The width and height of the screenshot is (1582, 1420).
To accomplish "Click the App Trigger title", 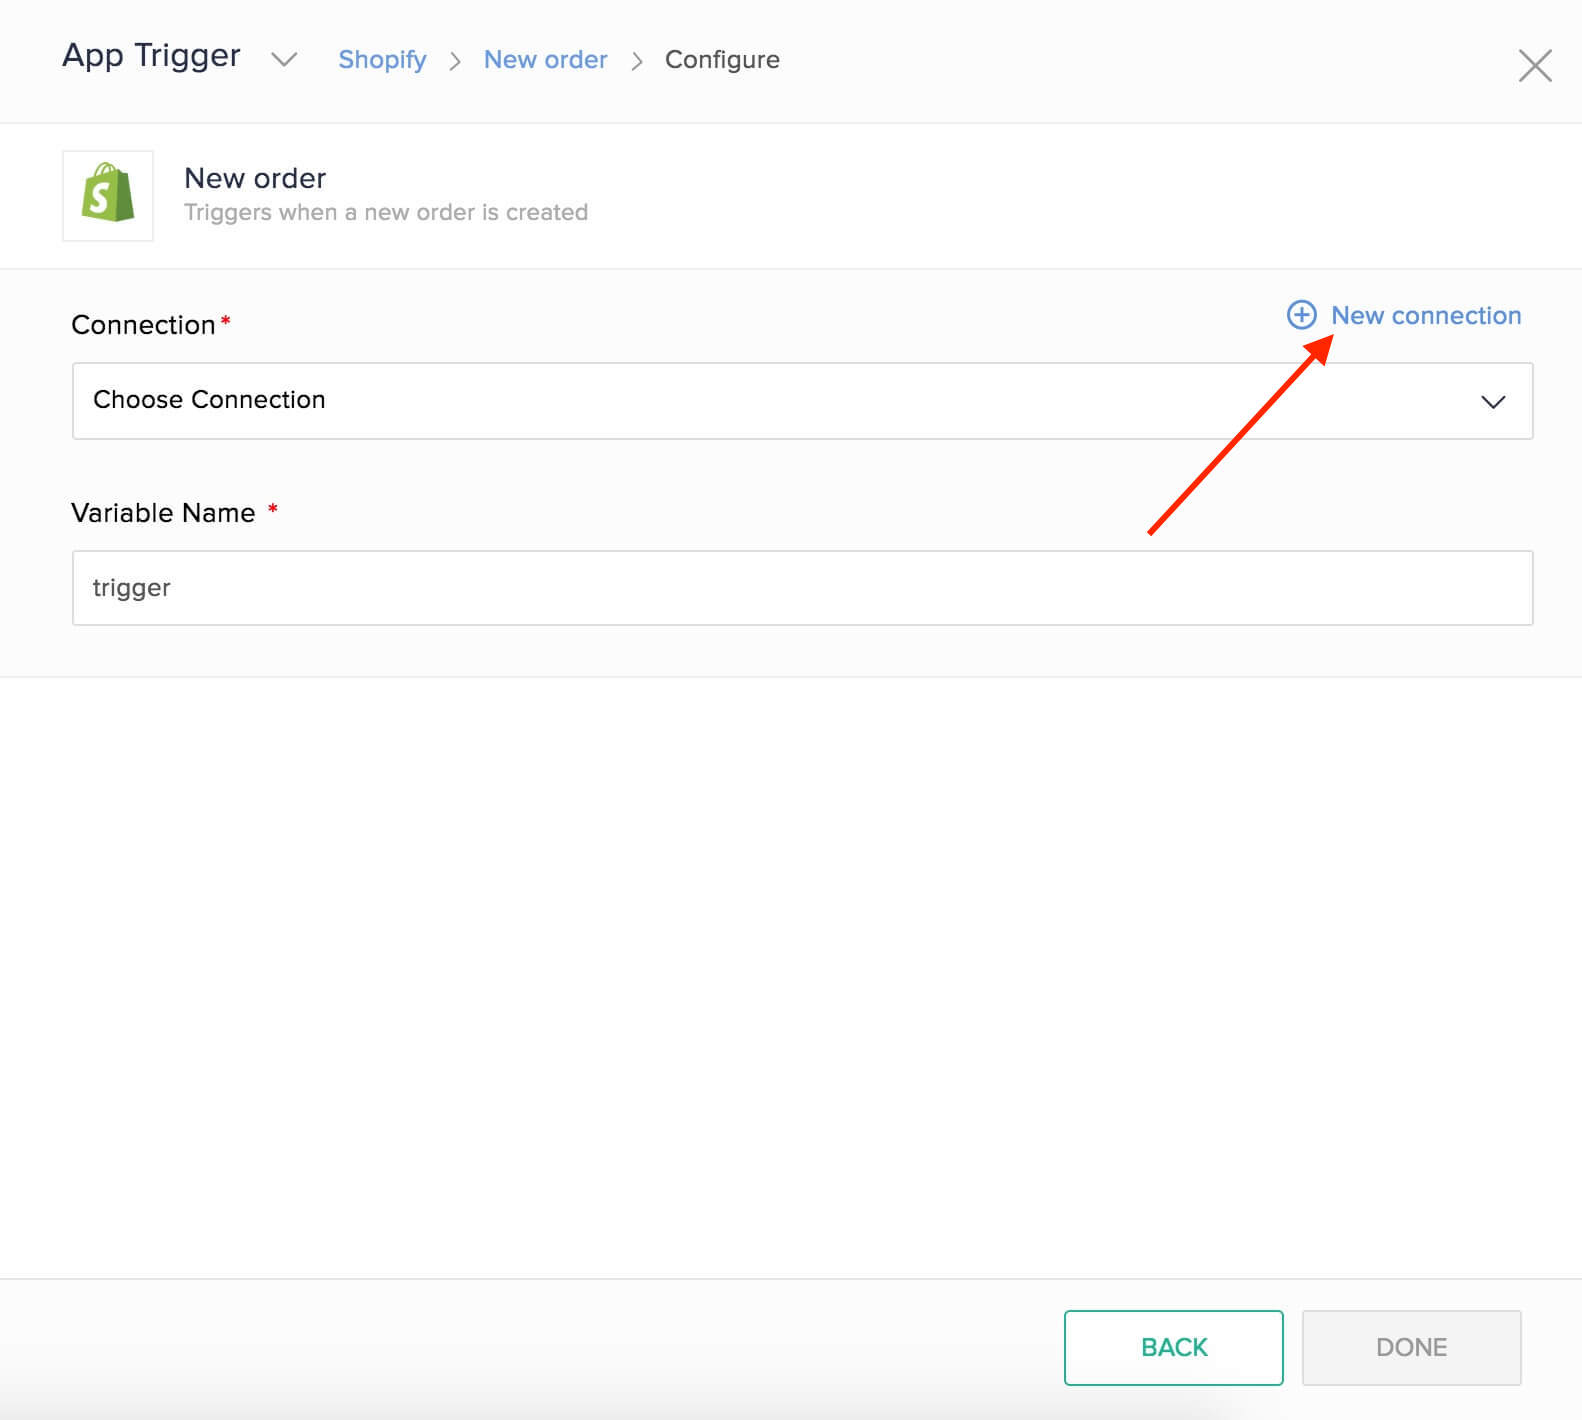I will coord(151,56).
